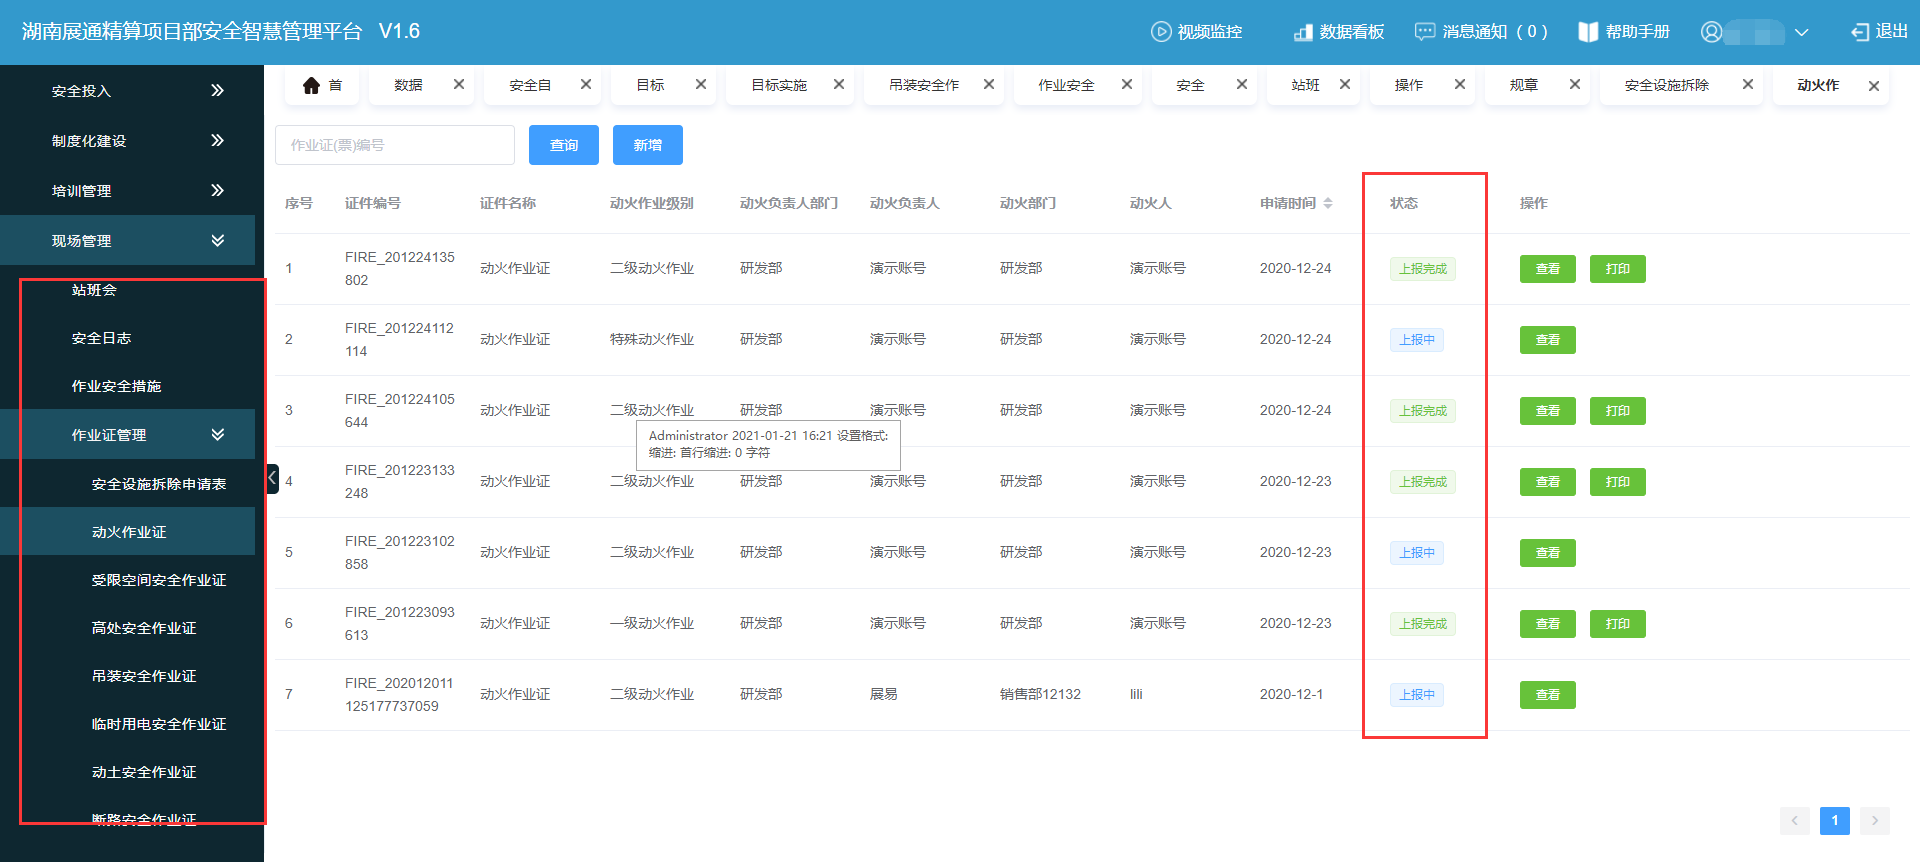
Task: Open video monitoring in header
Action: (x=1197, y=32)
